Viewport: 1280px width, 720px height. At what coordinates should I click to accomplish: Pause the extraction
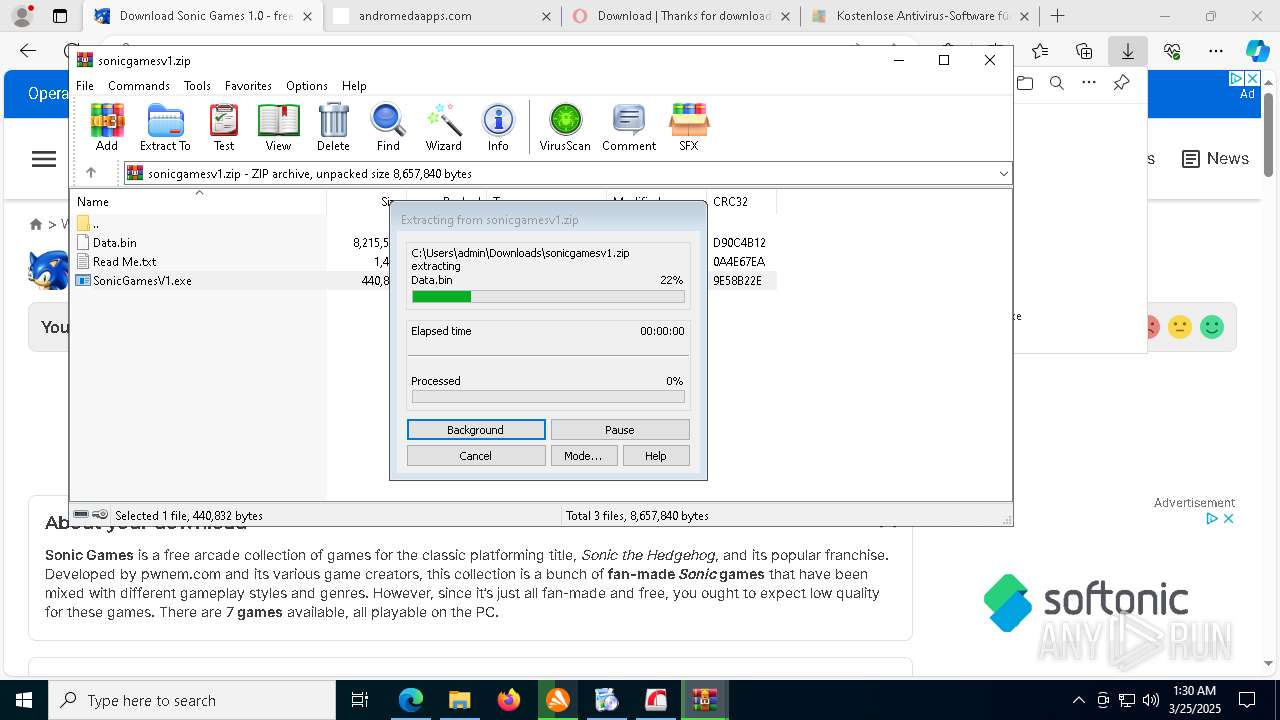pos(620,430)
